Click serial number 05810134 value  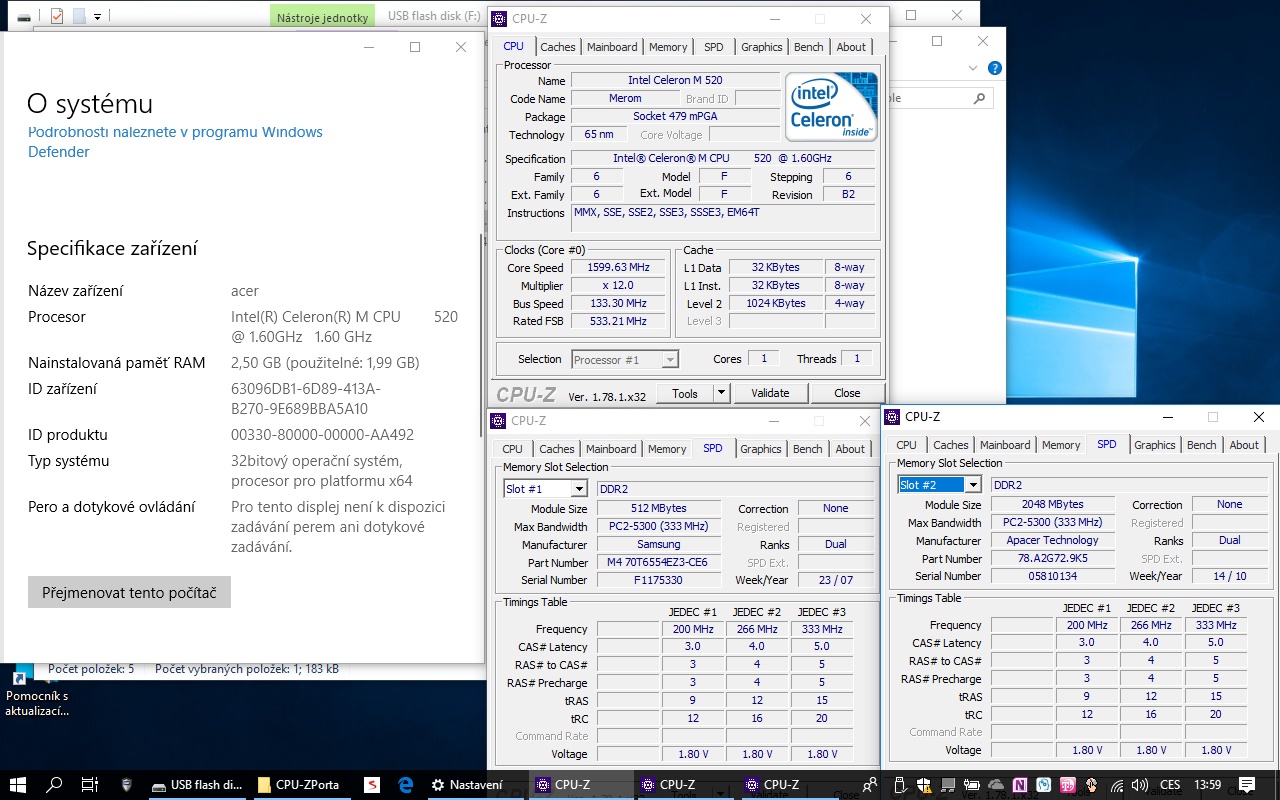point(1052,576)
